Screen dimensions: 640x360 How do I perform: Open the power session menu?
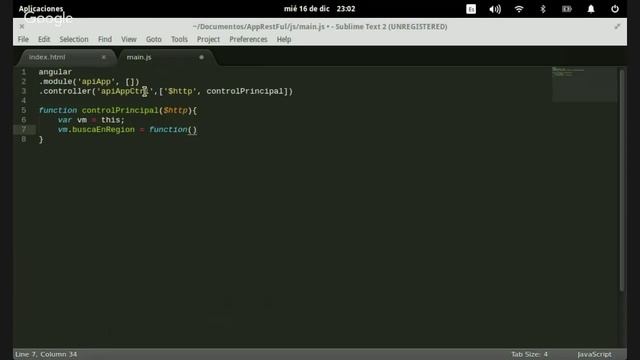coord(615,9)
